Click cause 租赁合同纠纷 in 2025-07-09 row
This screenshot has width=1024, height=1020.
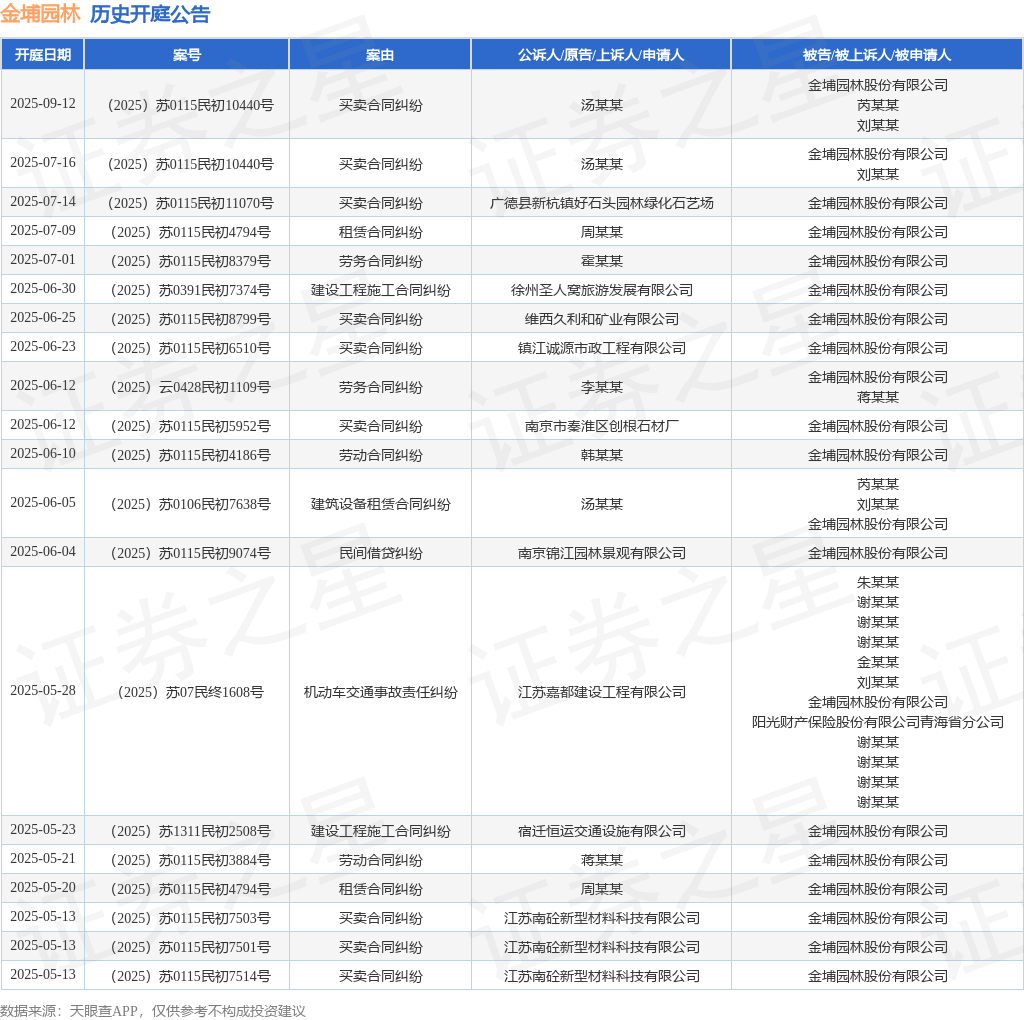380,232
